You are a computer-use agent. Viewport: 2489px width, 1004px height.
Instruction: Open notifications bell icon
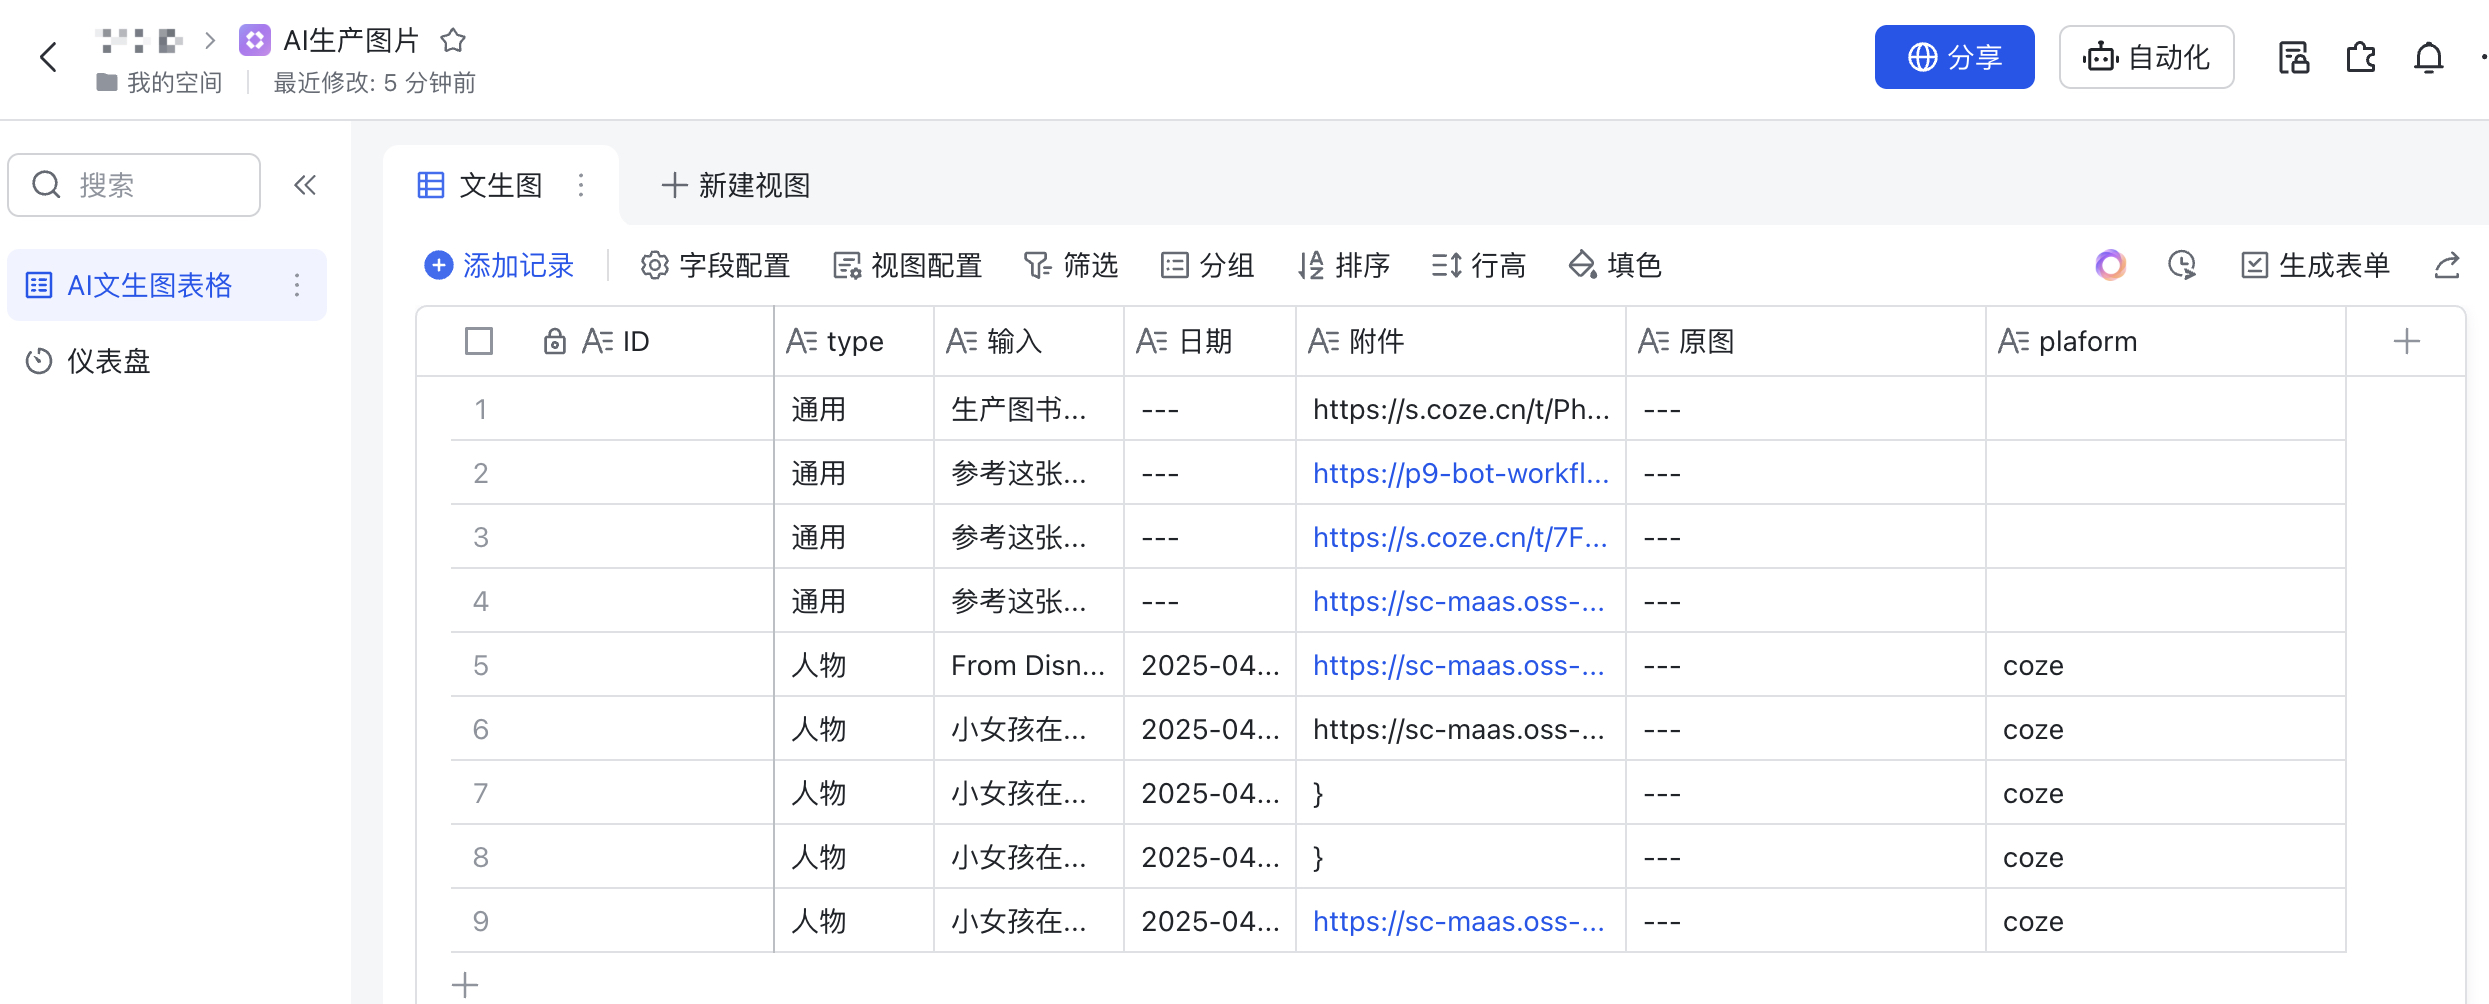2428,57
